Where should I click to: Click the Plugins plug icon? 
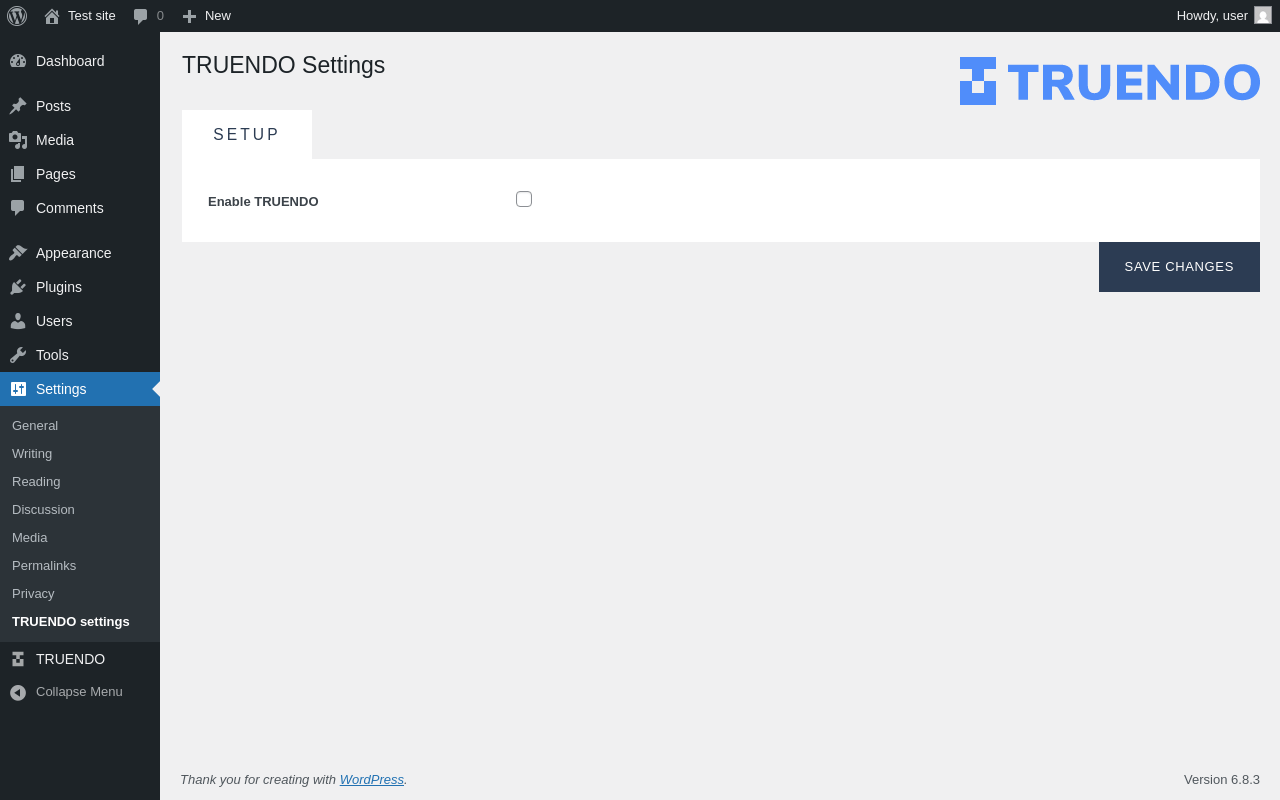point(18,287)
